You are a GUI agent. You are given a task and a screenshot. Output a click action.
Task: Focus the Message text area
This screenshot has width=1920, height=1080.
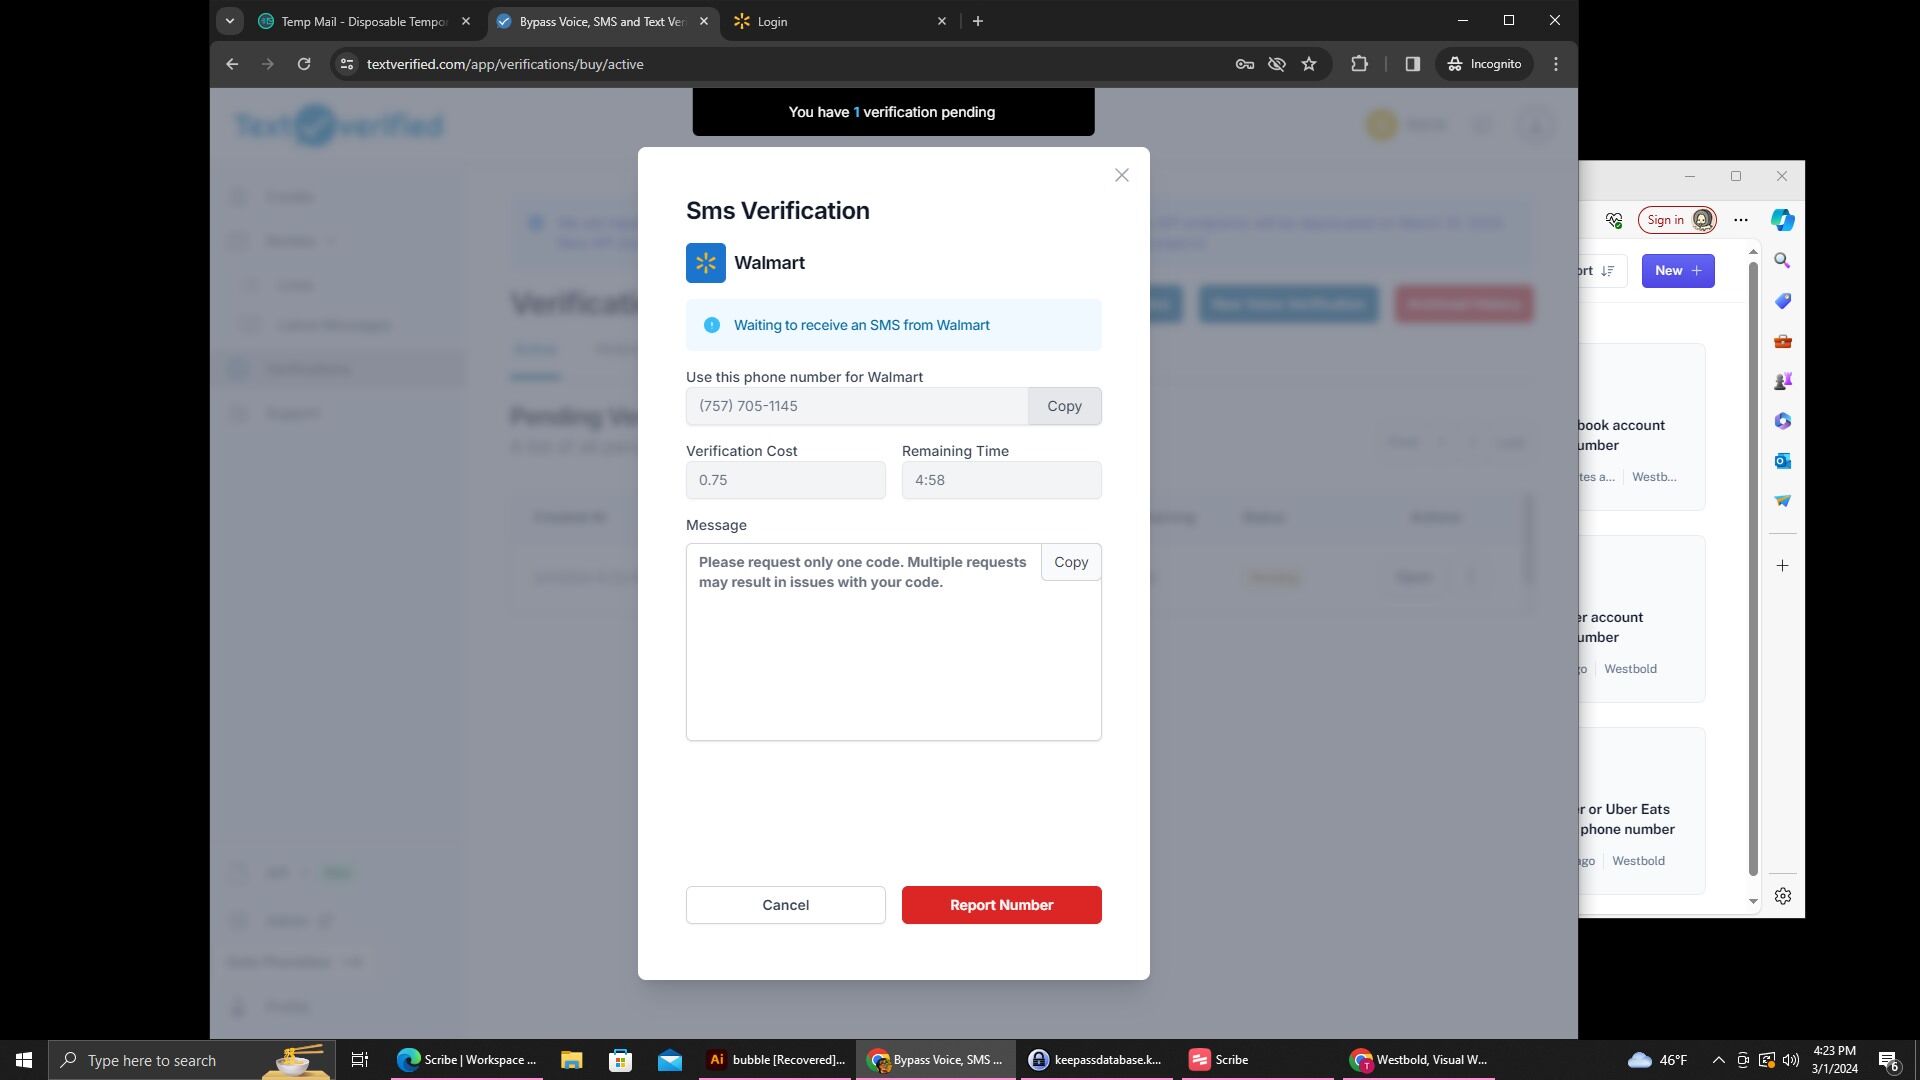pyautogui.click(x=893, y=642)
